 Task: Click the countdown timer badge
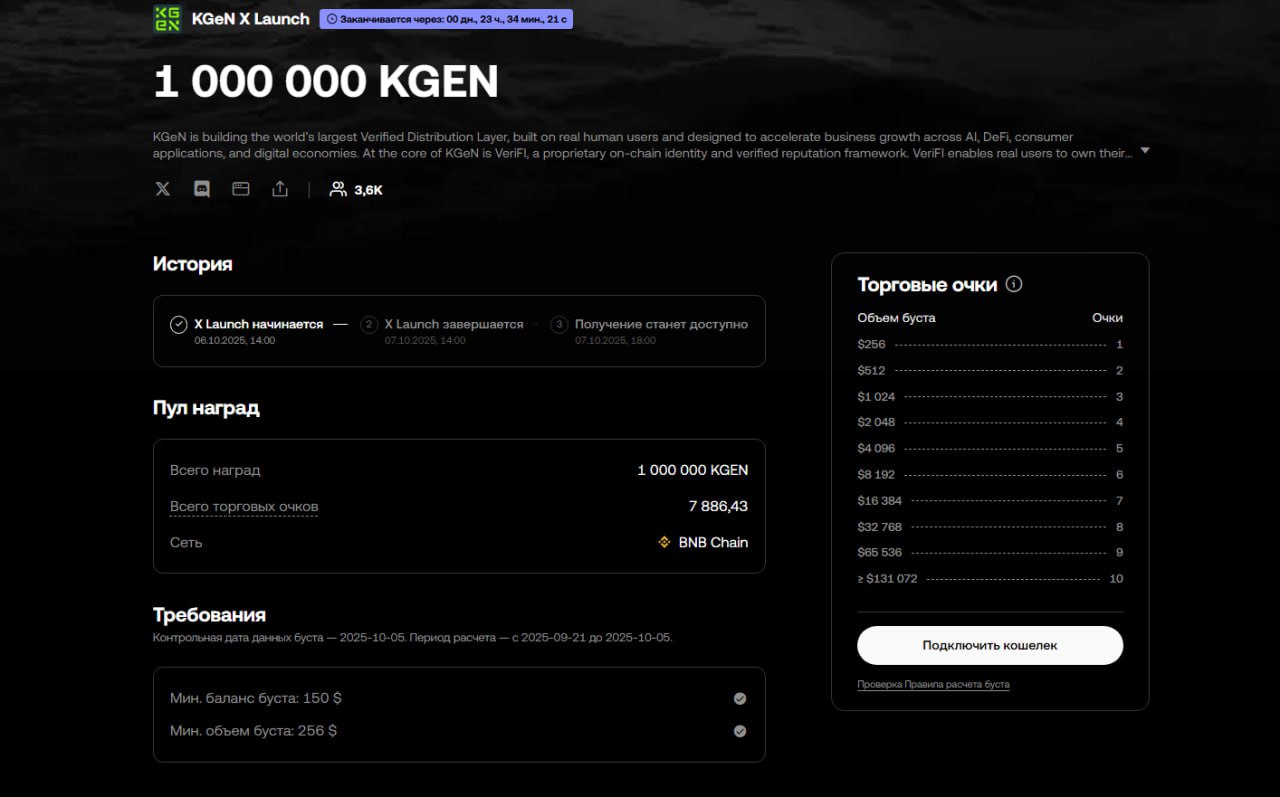click(446, 19)
